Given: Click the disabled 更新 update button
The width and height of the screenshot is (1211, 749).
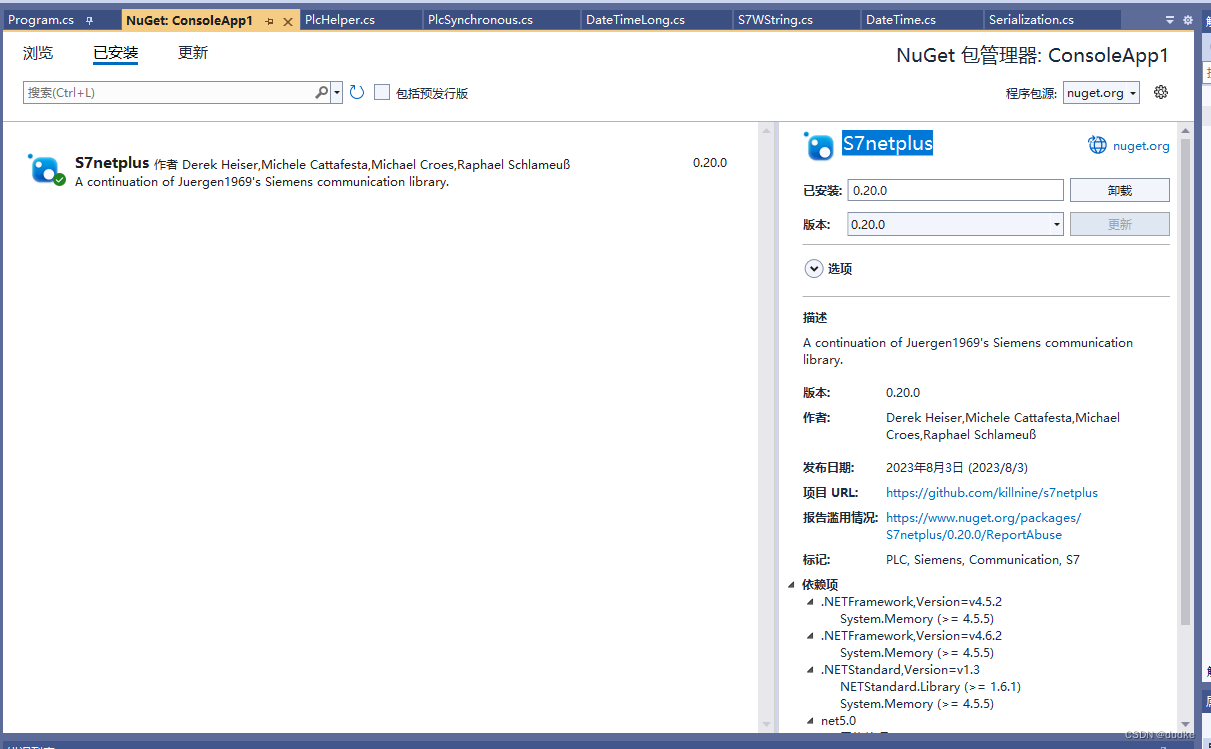Looking at the screenshot, I should tap(1119, 224).
